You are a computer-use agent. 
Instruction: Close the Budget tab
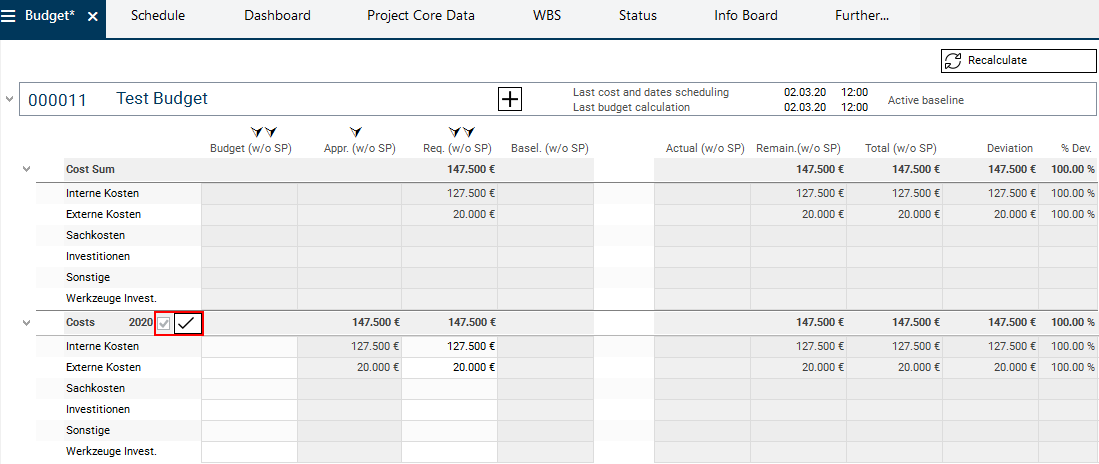(93, 17)
